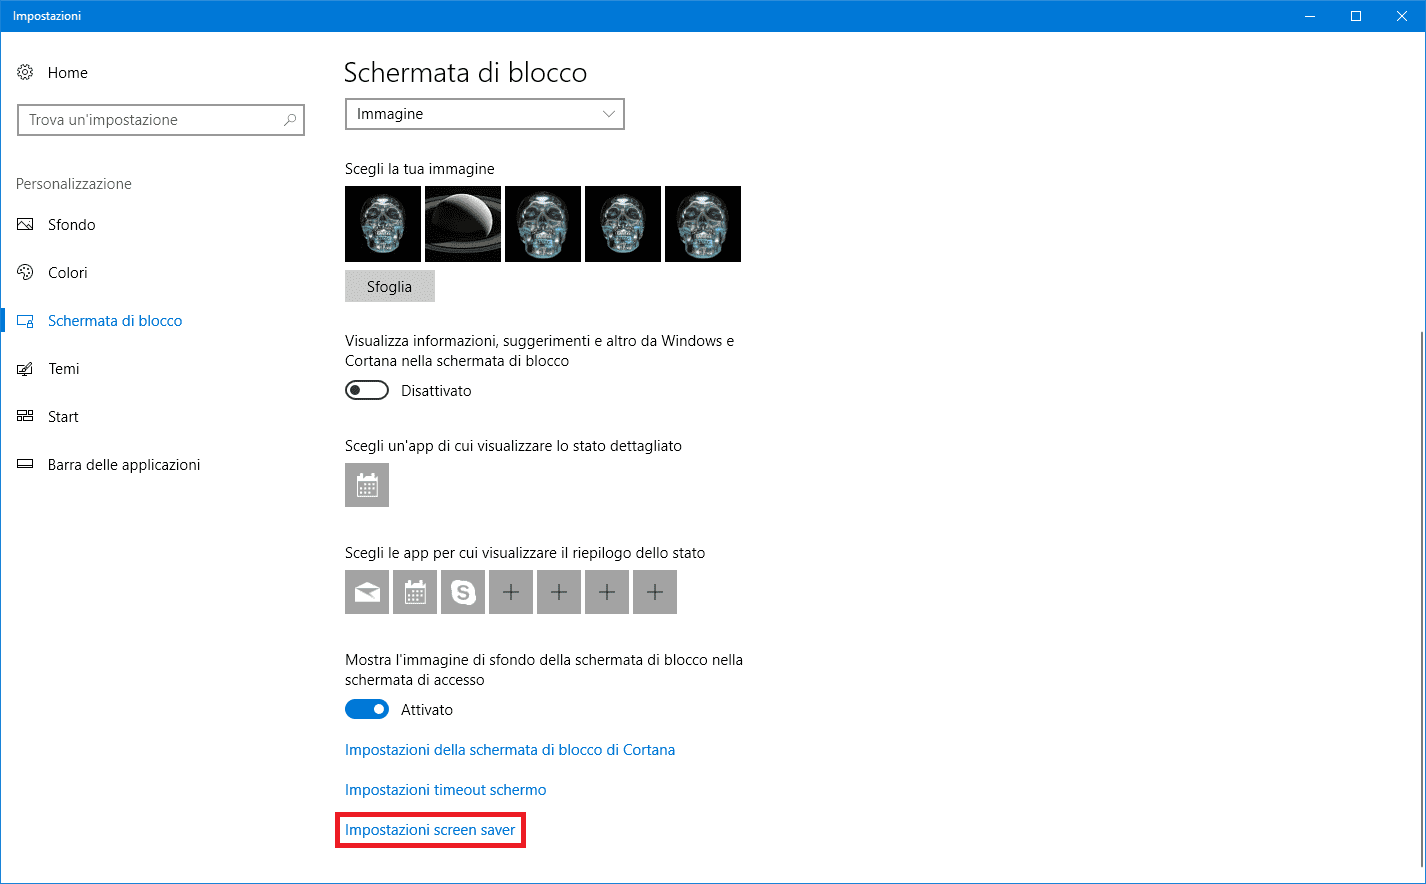Viewport: 1426px width, 884px height.
Task: Expand the Immagine background dropdown
Action: (485, 114)
